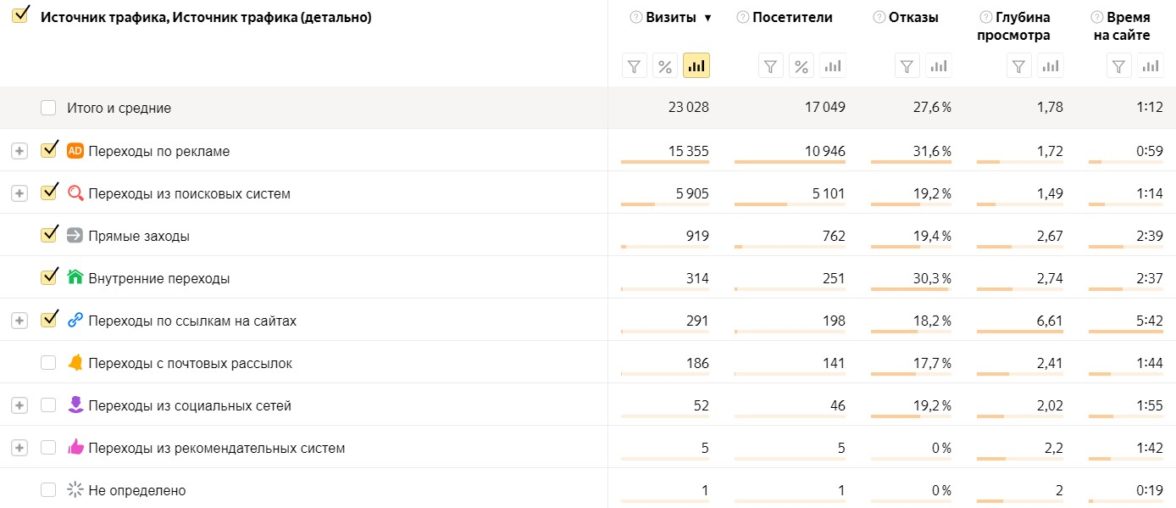The image size is (1176, 508).
Task: Expand the Переходы из поисковых систем row
Action: pyautogui.click(x=18, y=193)
